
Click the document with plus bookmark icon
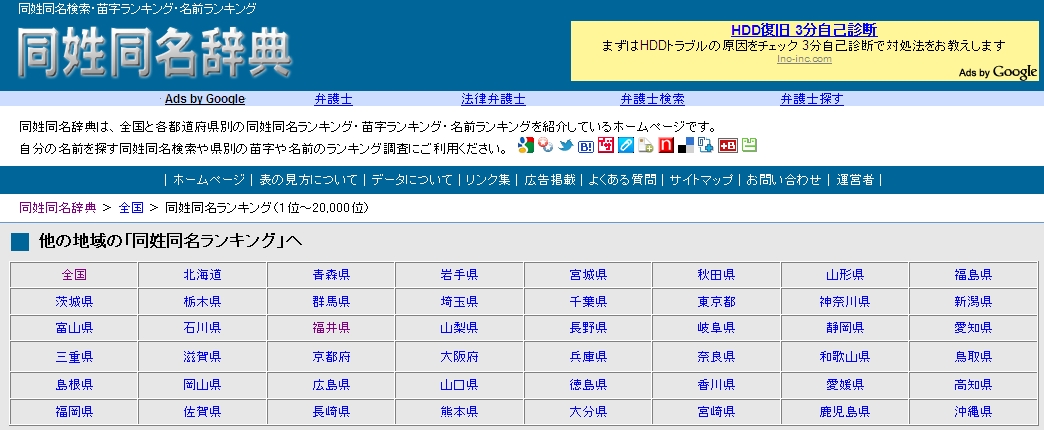point(646,146)
